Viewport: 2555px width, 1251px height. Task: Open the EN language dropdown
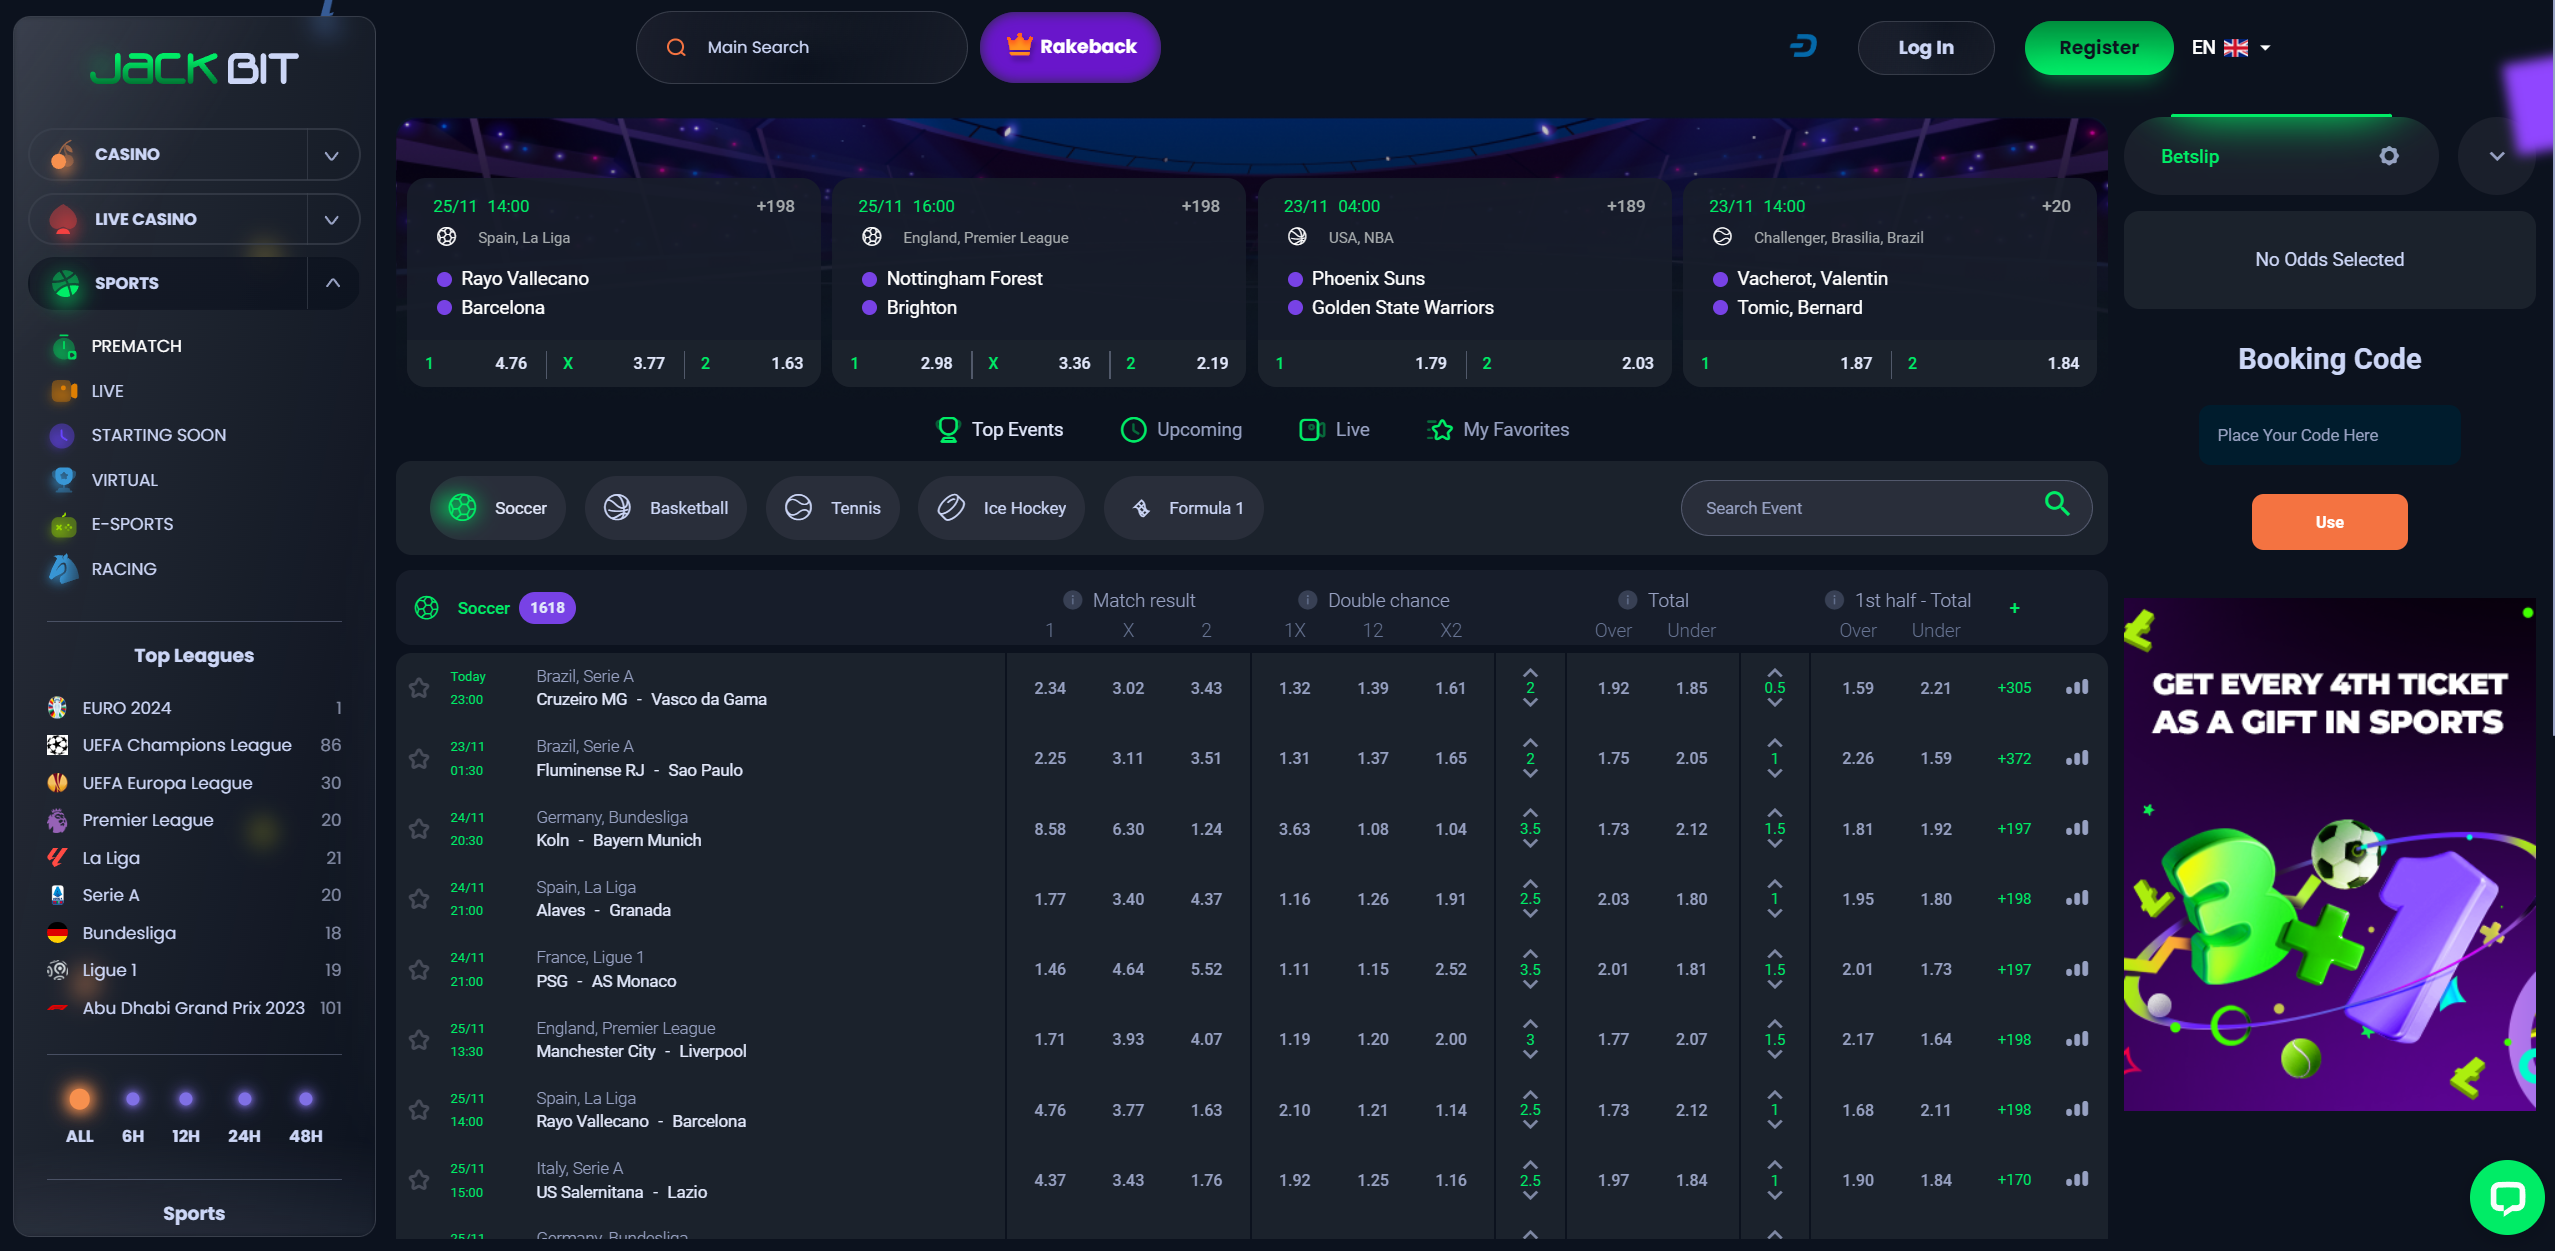pyautogui.click(x=2230, y=47)
